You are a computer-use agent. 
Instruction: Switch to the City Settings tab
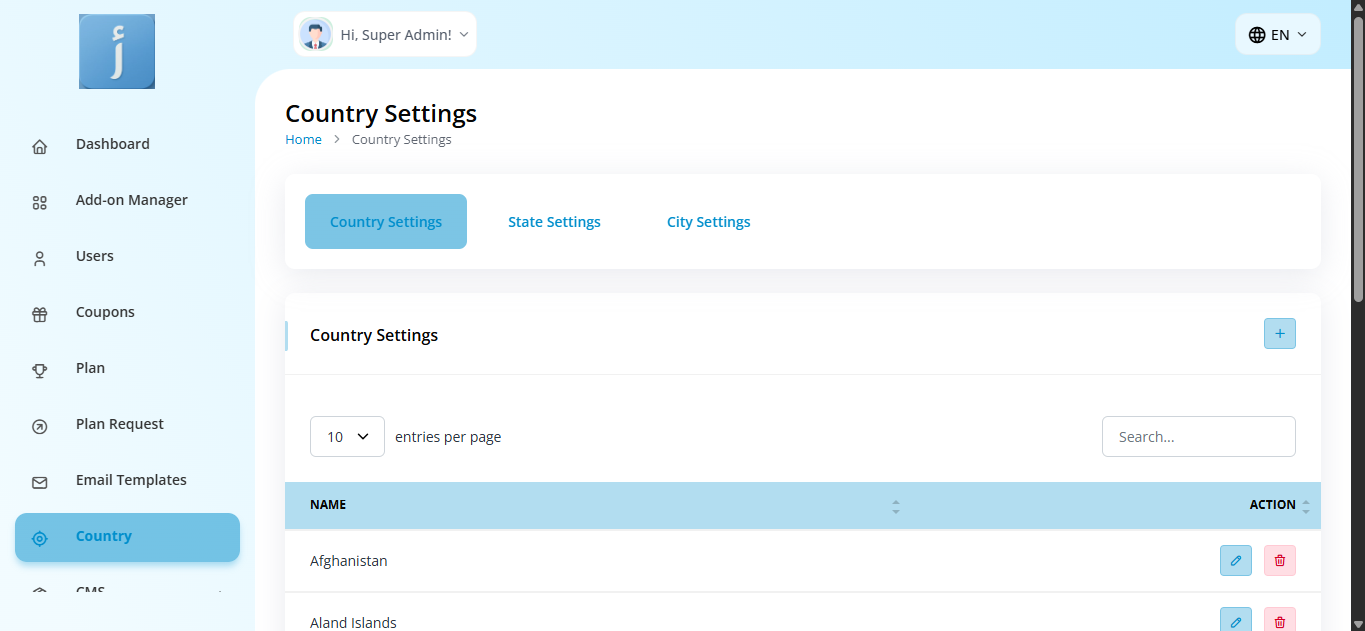click(x=708, y=222)
